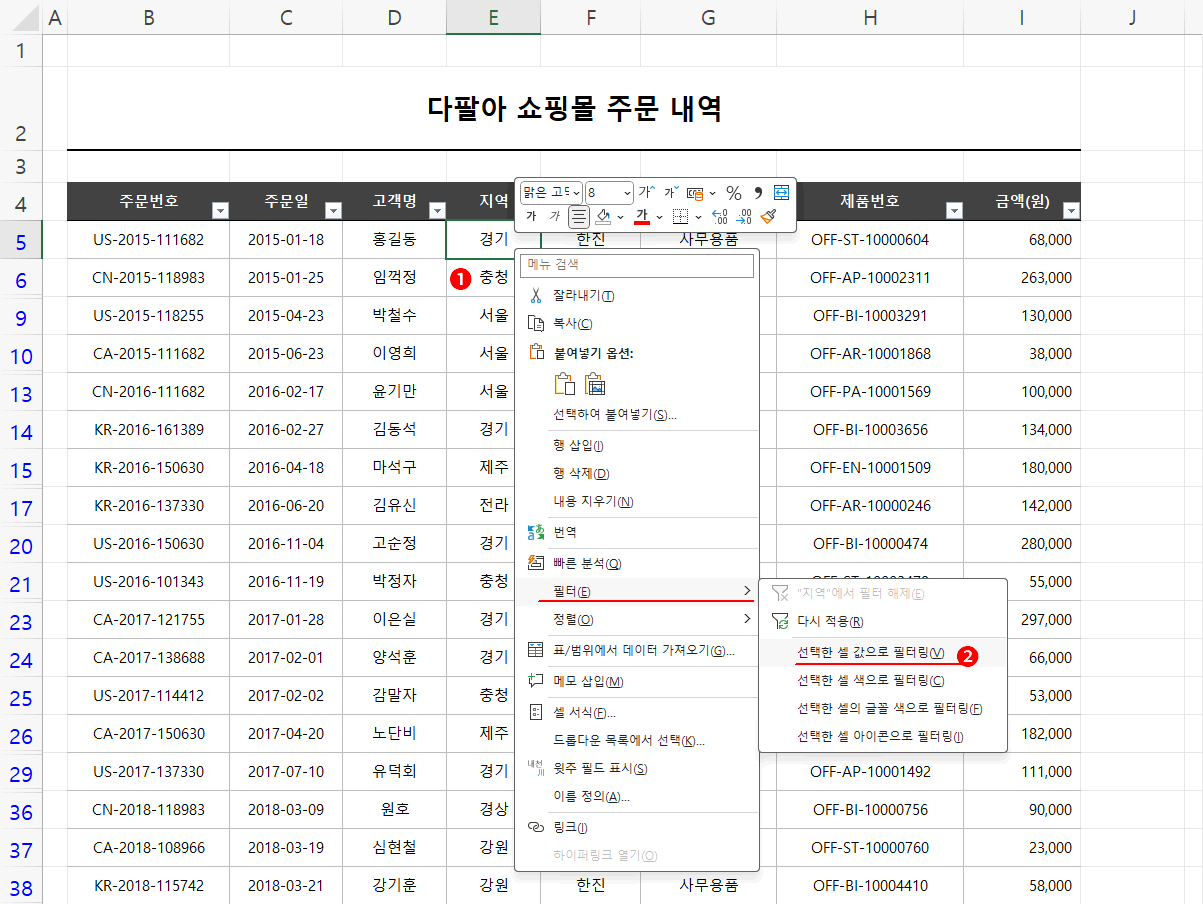Viewport: 1203px width, 904px height.
Task: Choose 선택한 셀 색으로 필터링 in submenu
Action: pos(883,680)
